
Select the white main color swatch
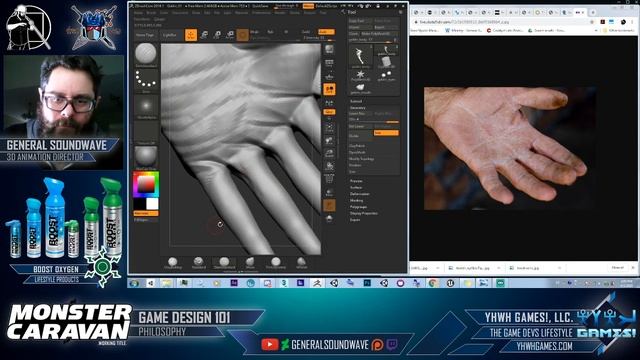tap(152, 203)
